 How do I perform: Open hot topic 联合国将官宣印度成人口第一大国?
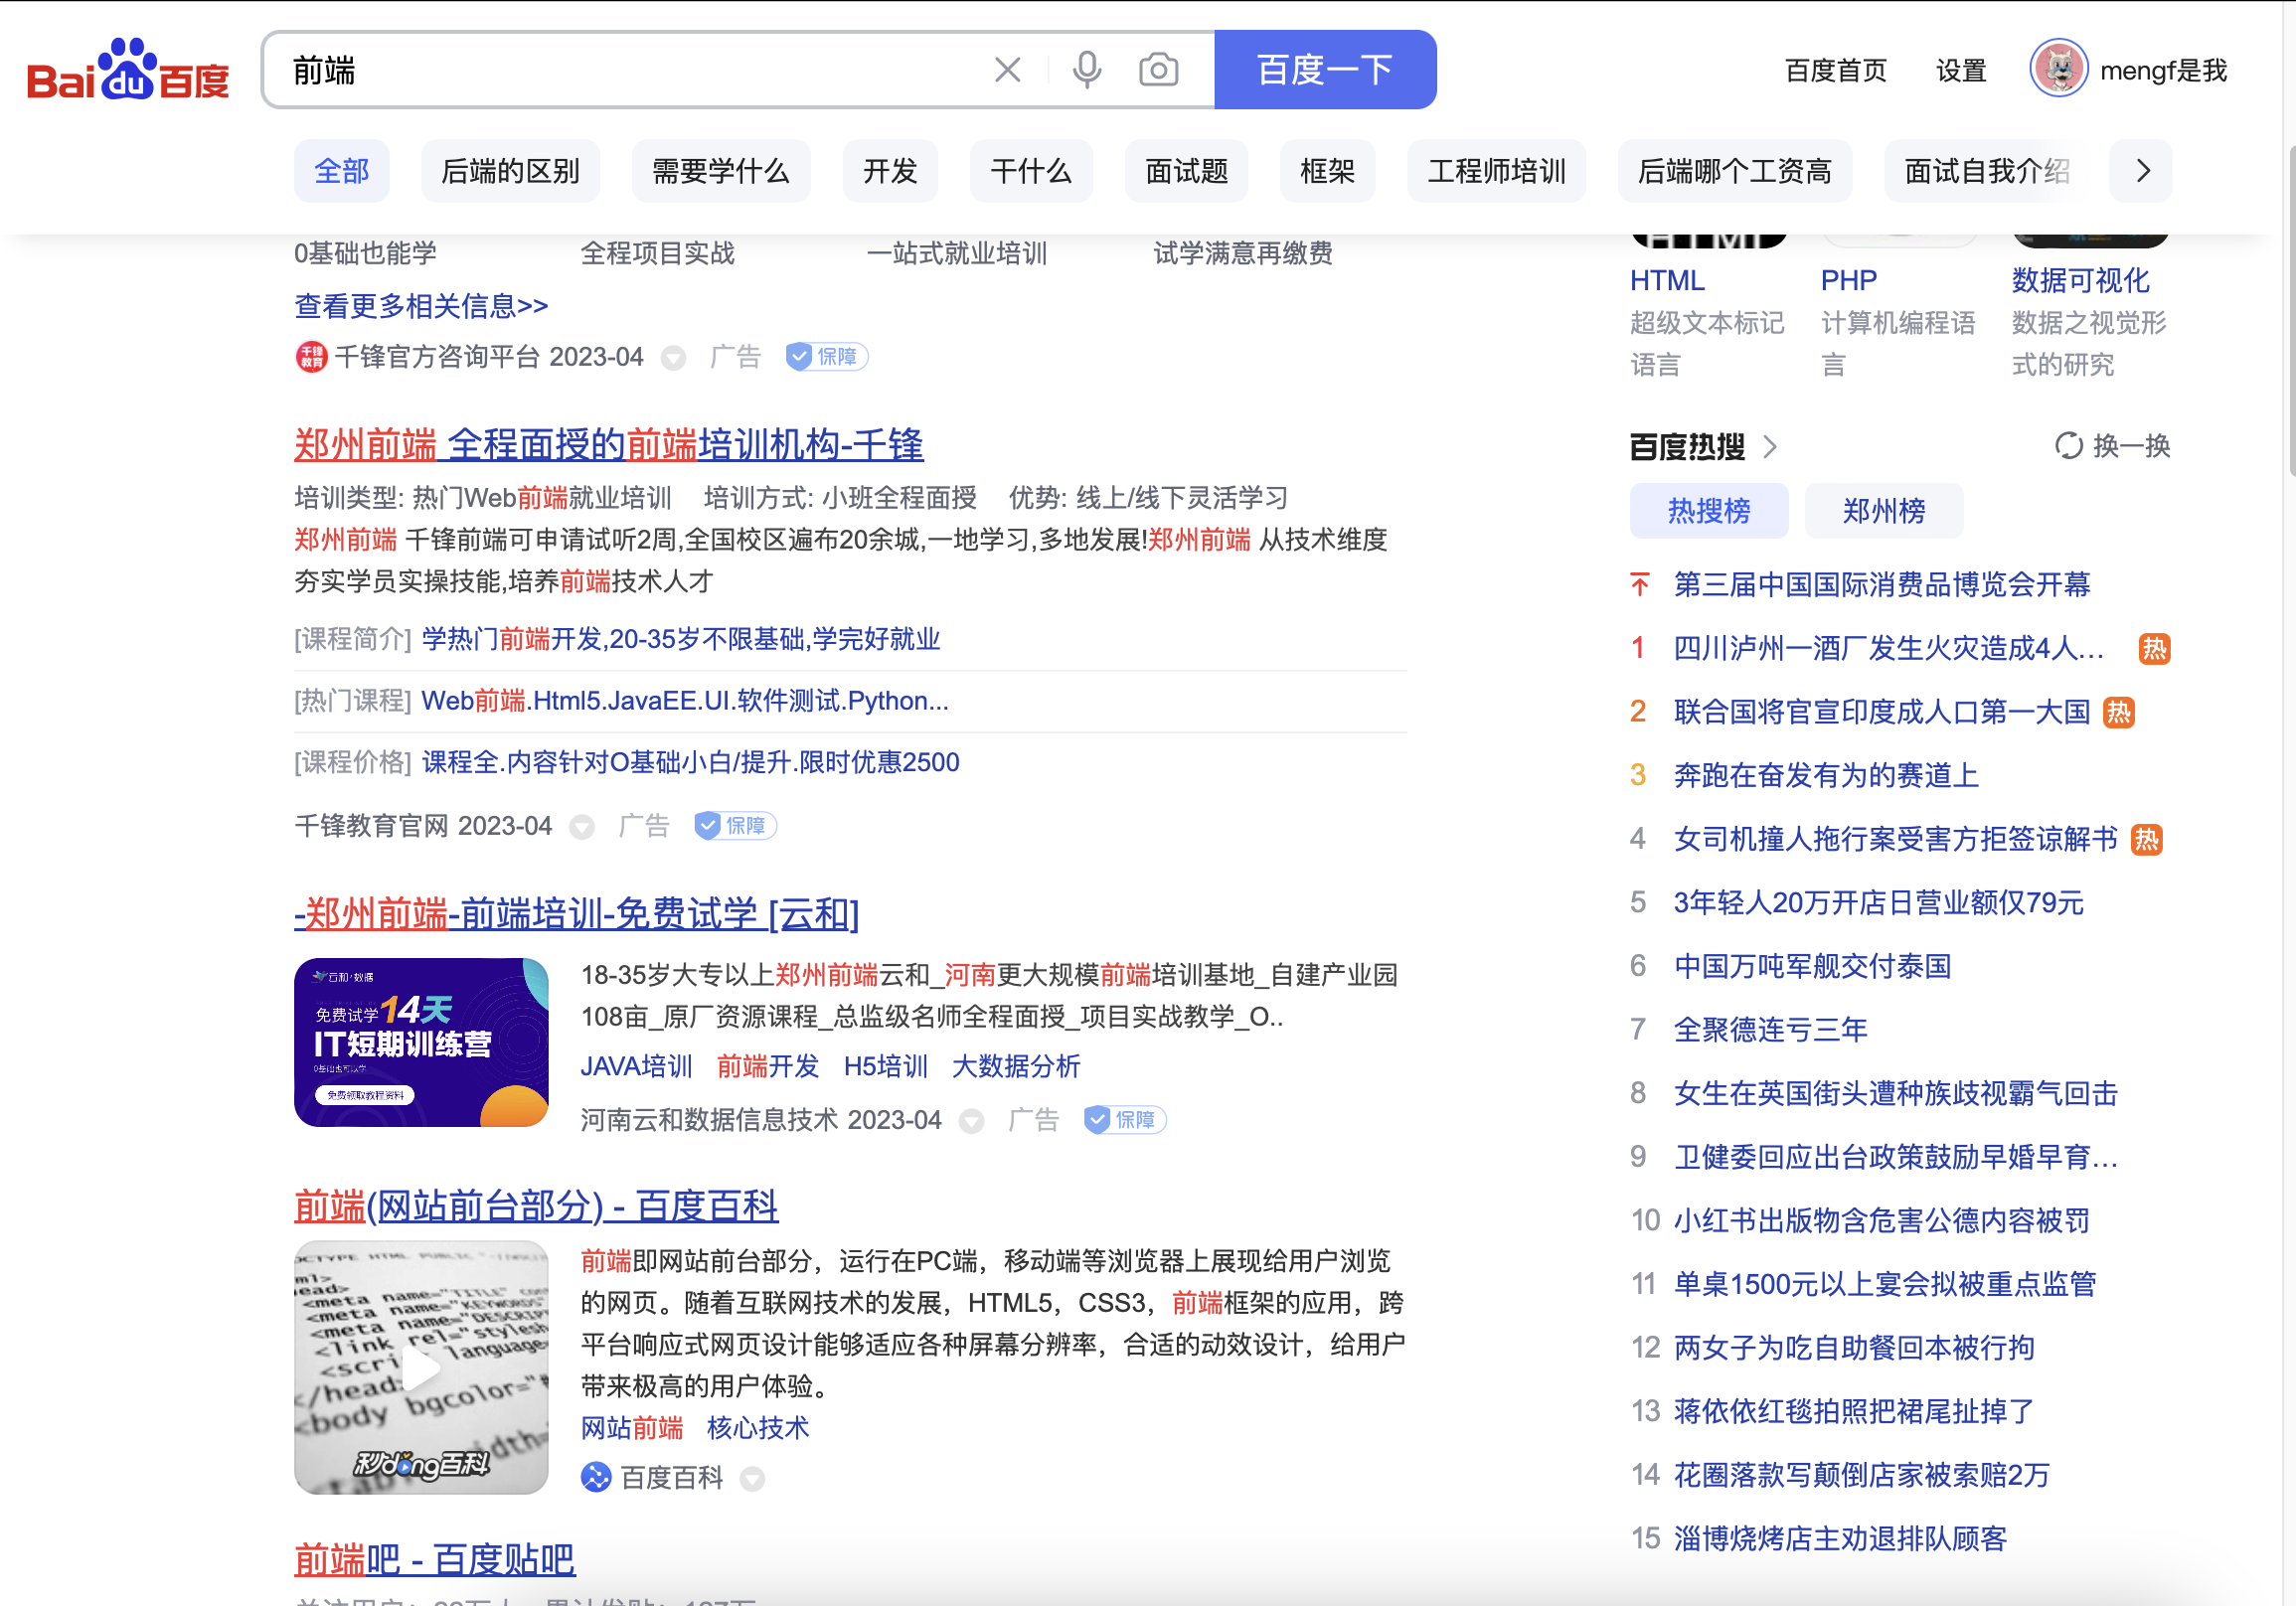1882,711
